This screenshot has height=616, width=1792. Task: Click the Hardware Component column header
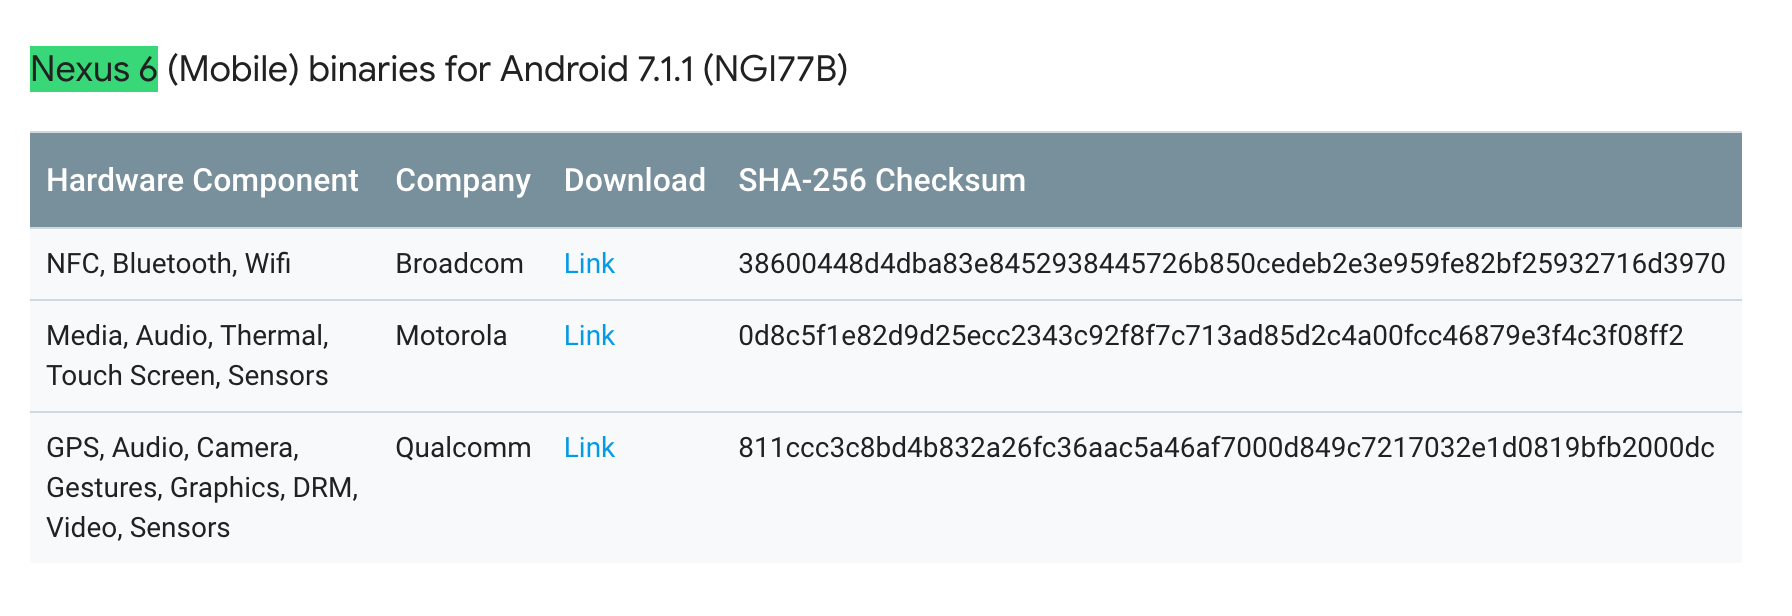pos(202,180)
